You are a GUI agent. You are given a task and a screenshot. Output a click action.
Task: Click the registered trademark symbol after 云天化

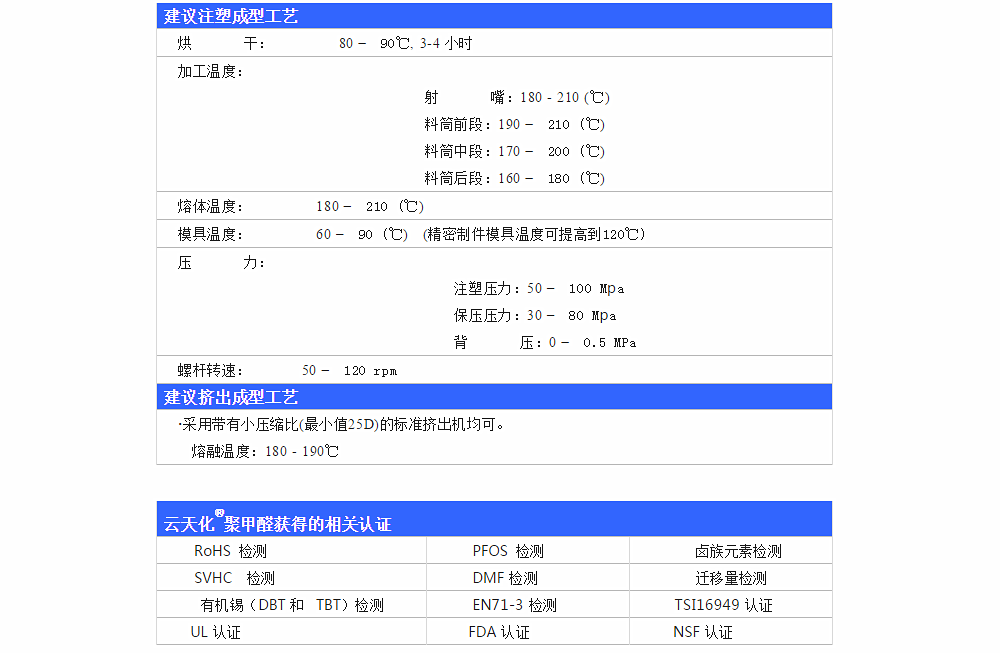coord(219,513)
